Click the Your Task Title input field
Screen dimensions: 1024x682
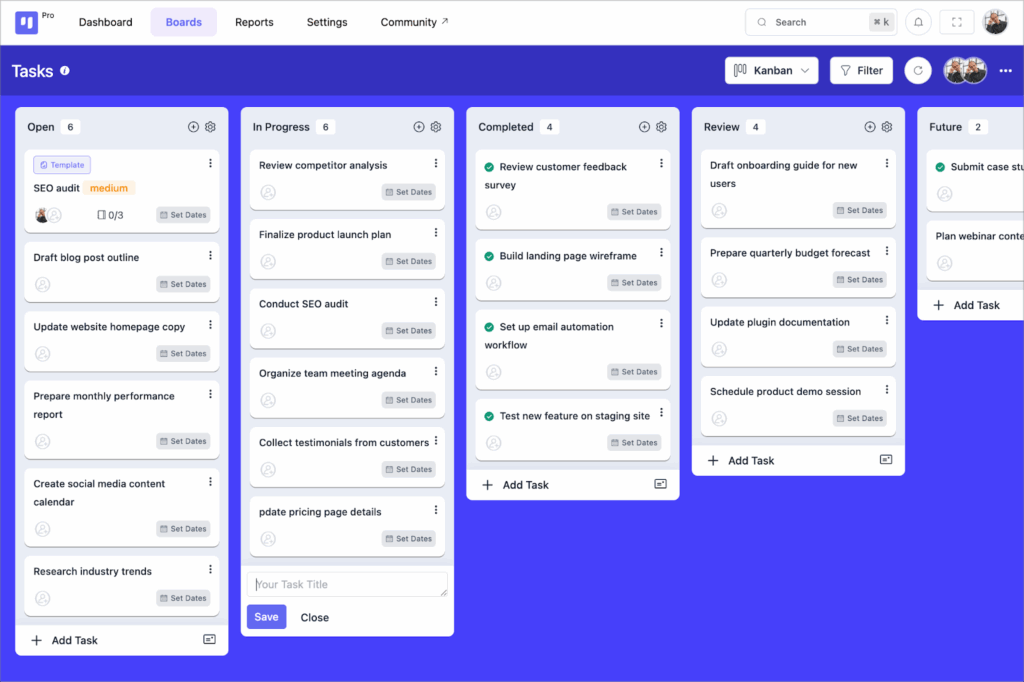[347, 583]
